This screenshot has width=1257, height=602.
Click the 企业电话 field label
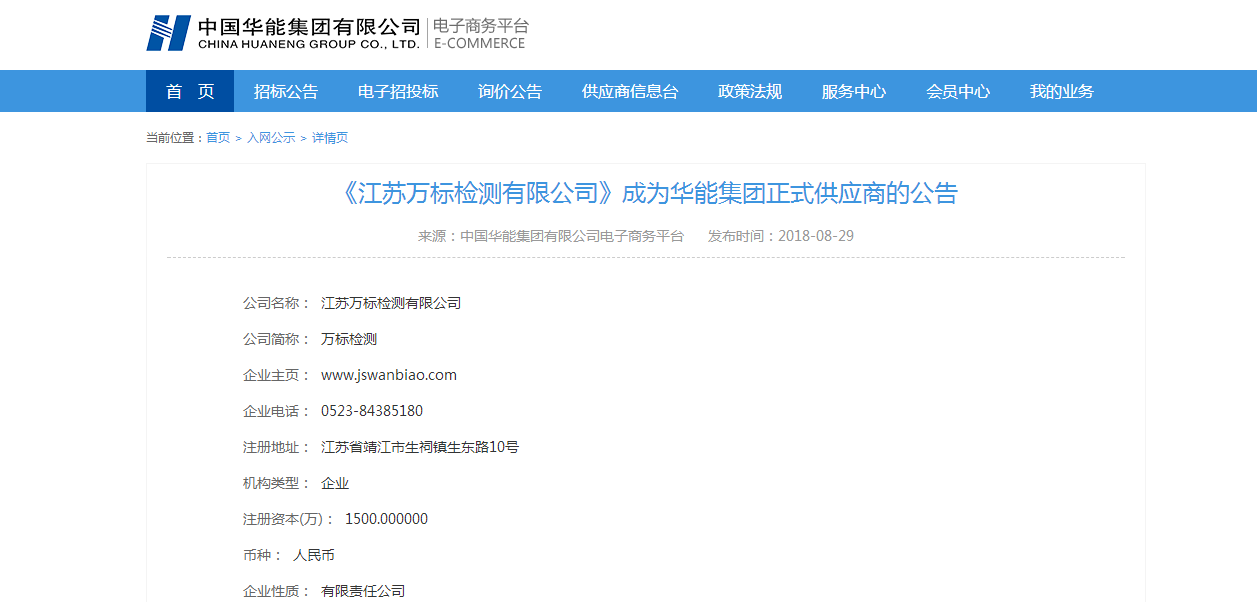coord(277,411)
